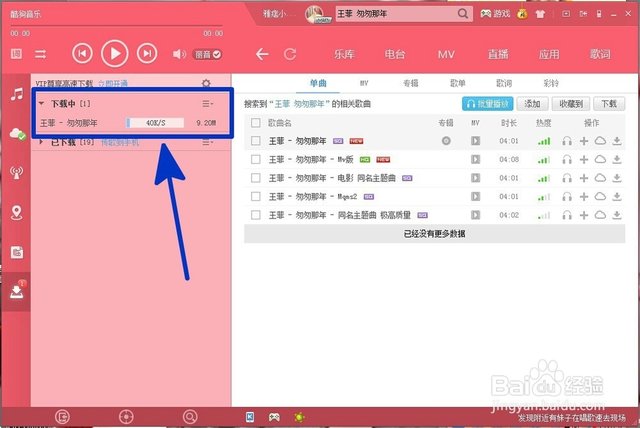Check the first 王菲 - 匆匆那年 row
This screenshot has height=428, width=640.
point(256,141)
